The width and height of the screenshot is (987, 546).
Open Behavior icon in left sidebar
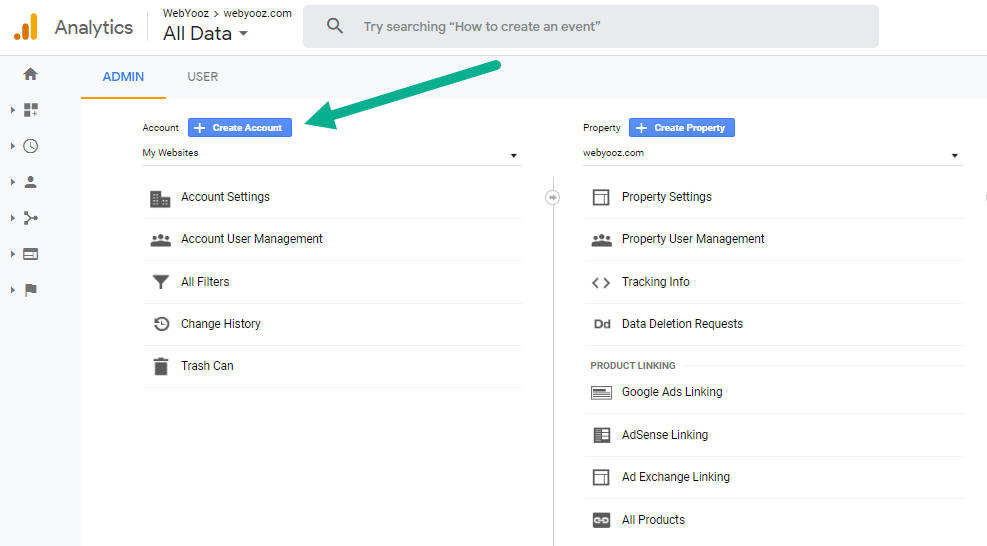(x=30, y=254)
